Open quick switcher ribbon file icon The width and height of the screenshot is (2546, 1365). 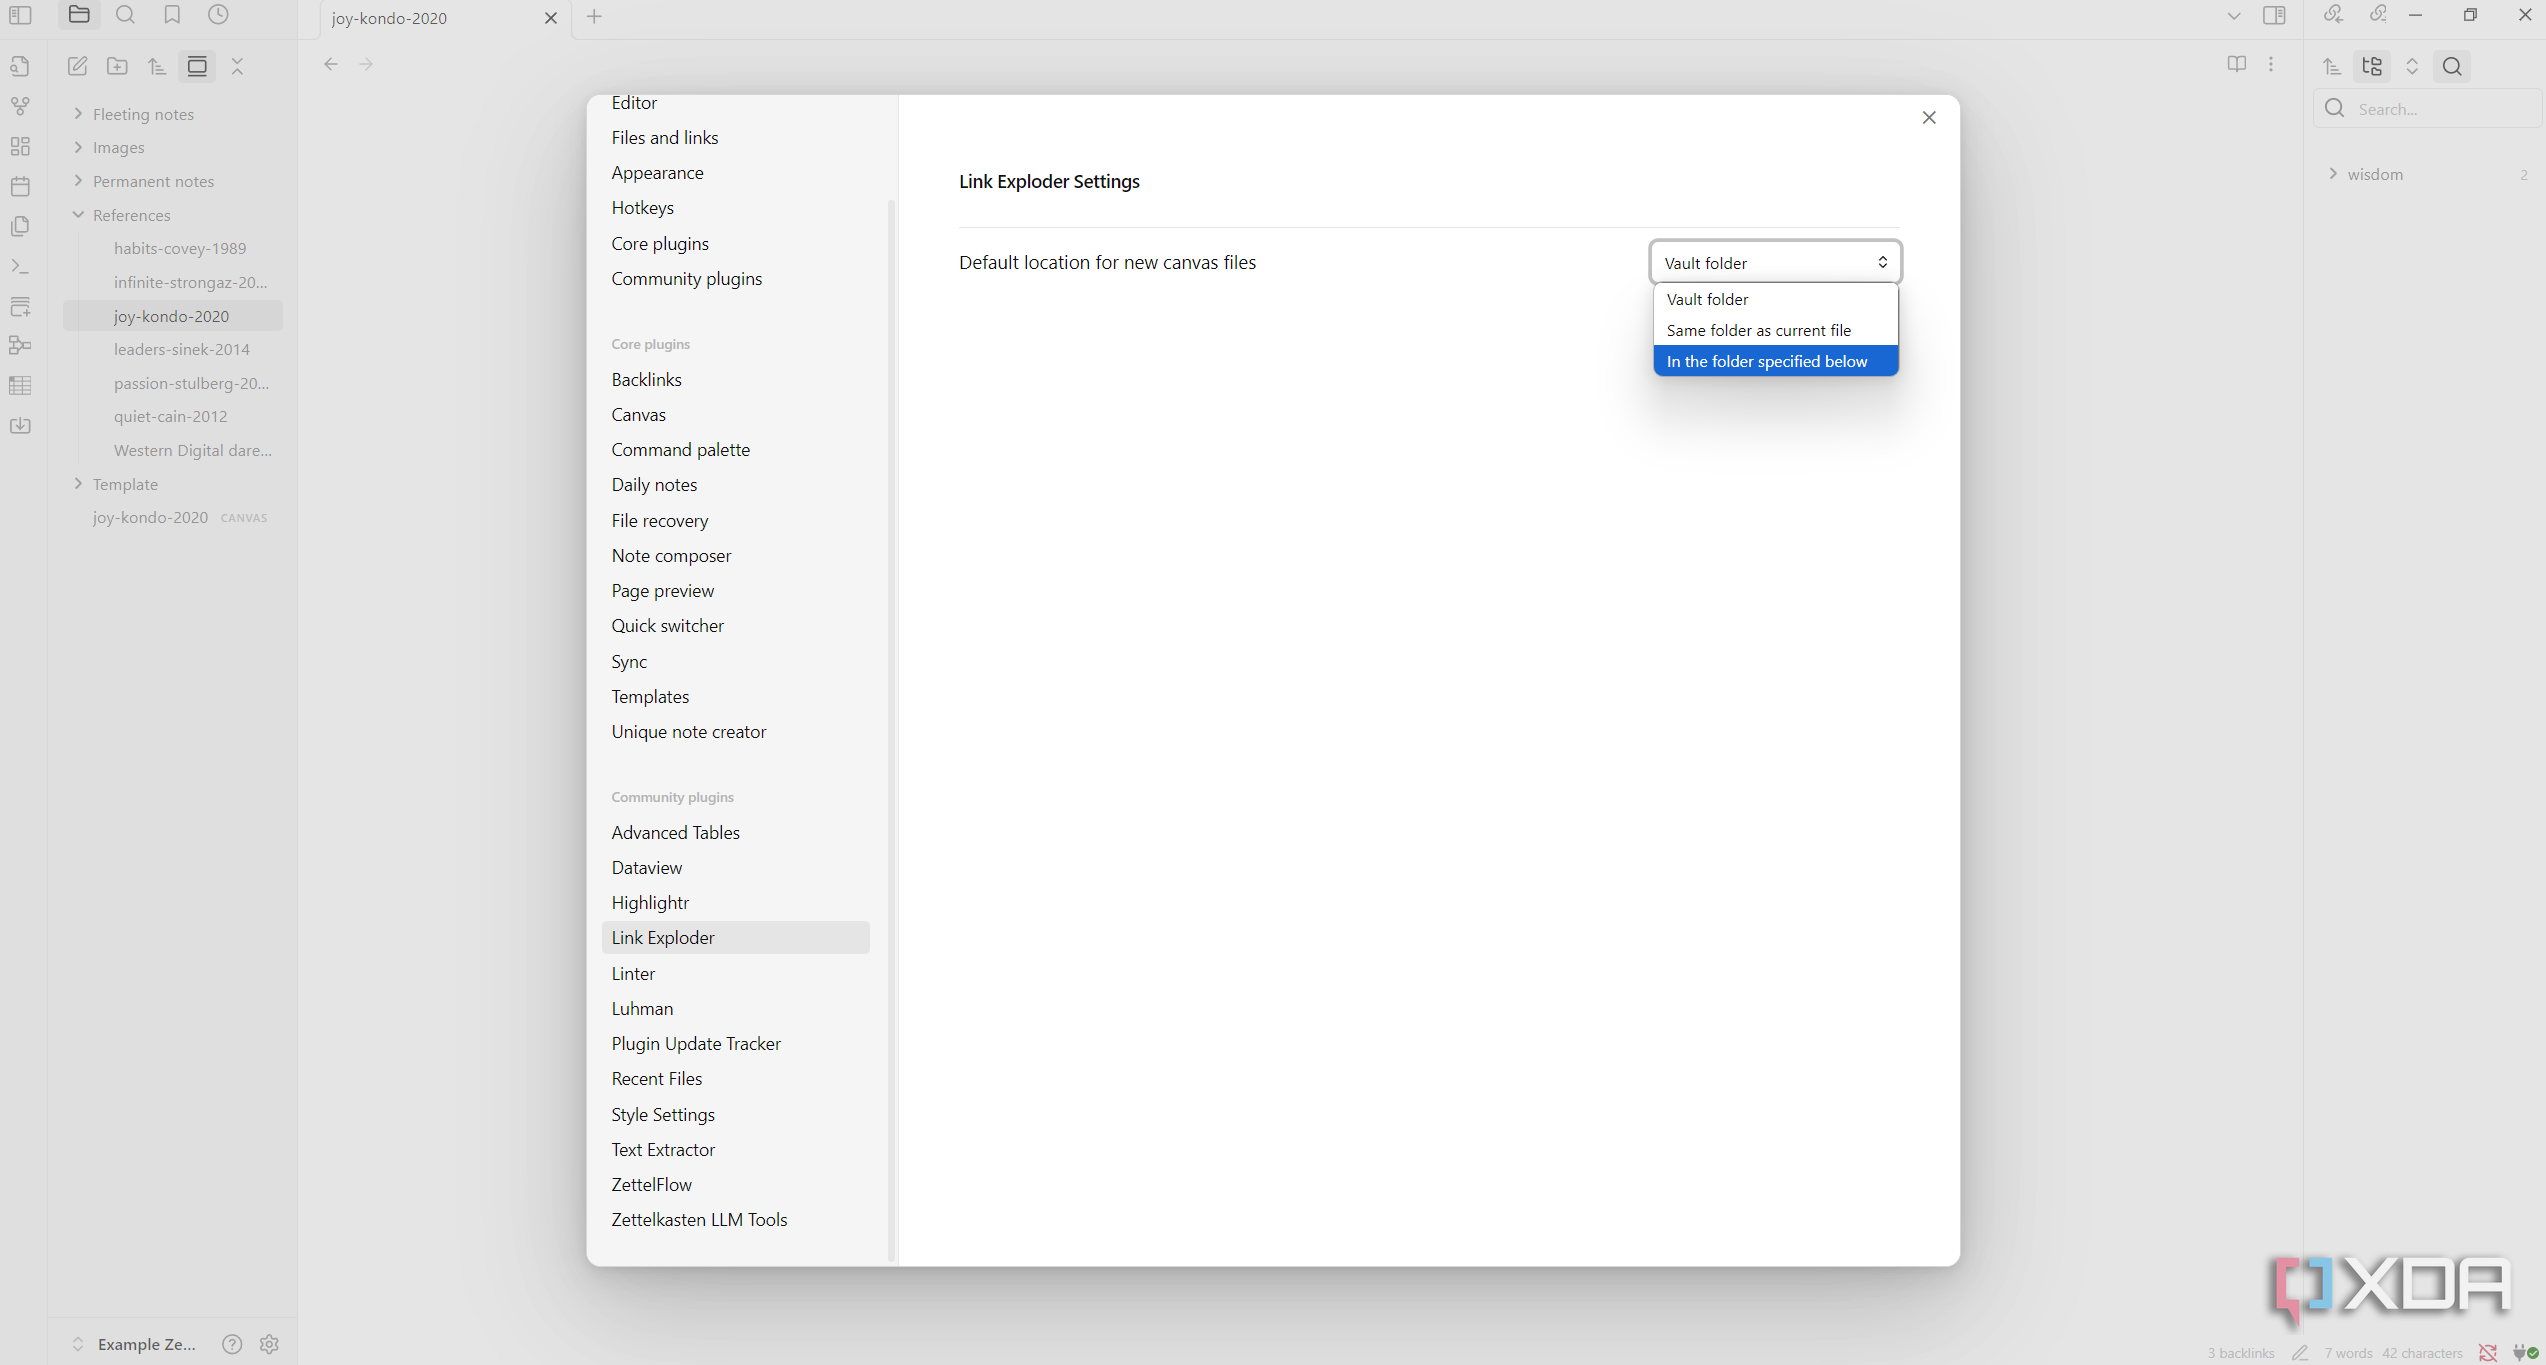click(20, 66)
